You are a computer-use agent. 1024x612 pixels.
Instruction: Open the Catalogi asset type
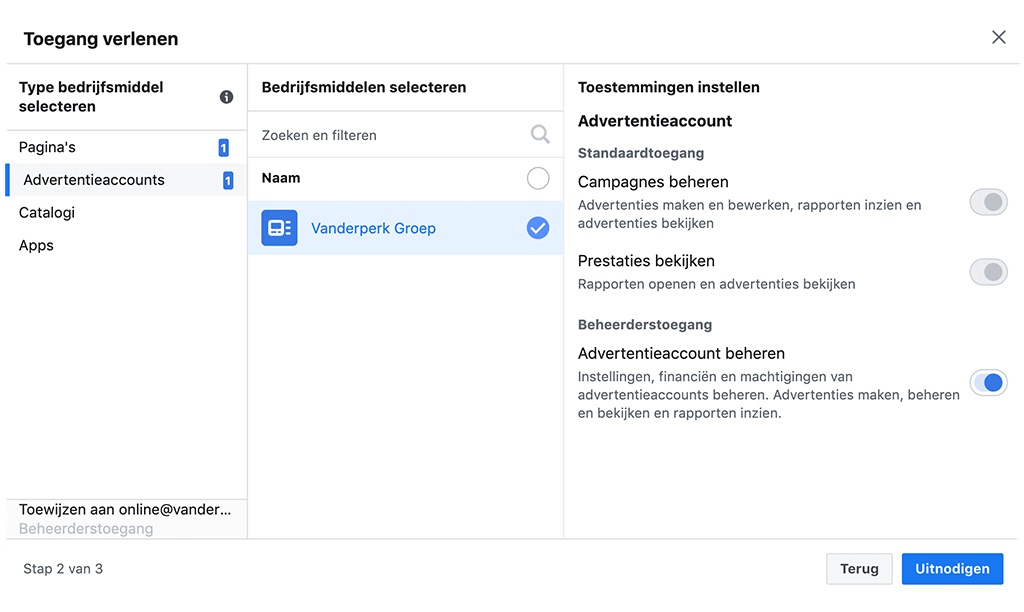(47, 213)
